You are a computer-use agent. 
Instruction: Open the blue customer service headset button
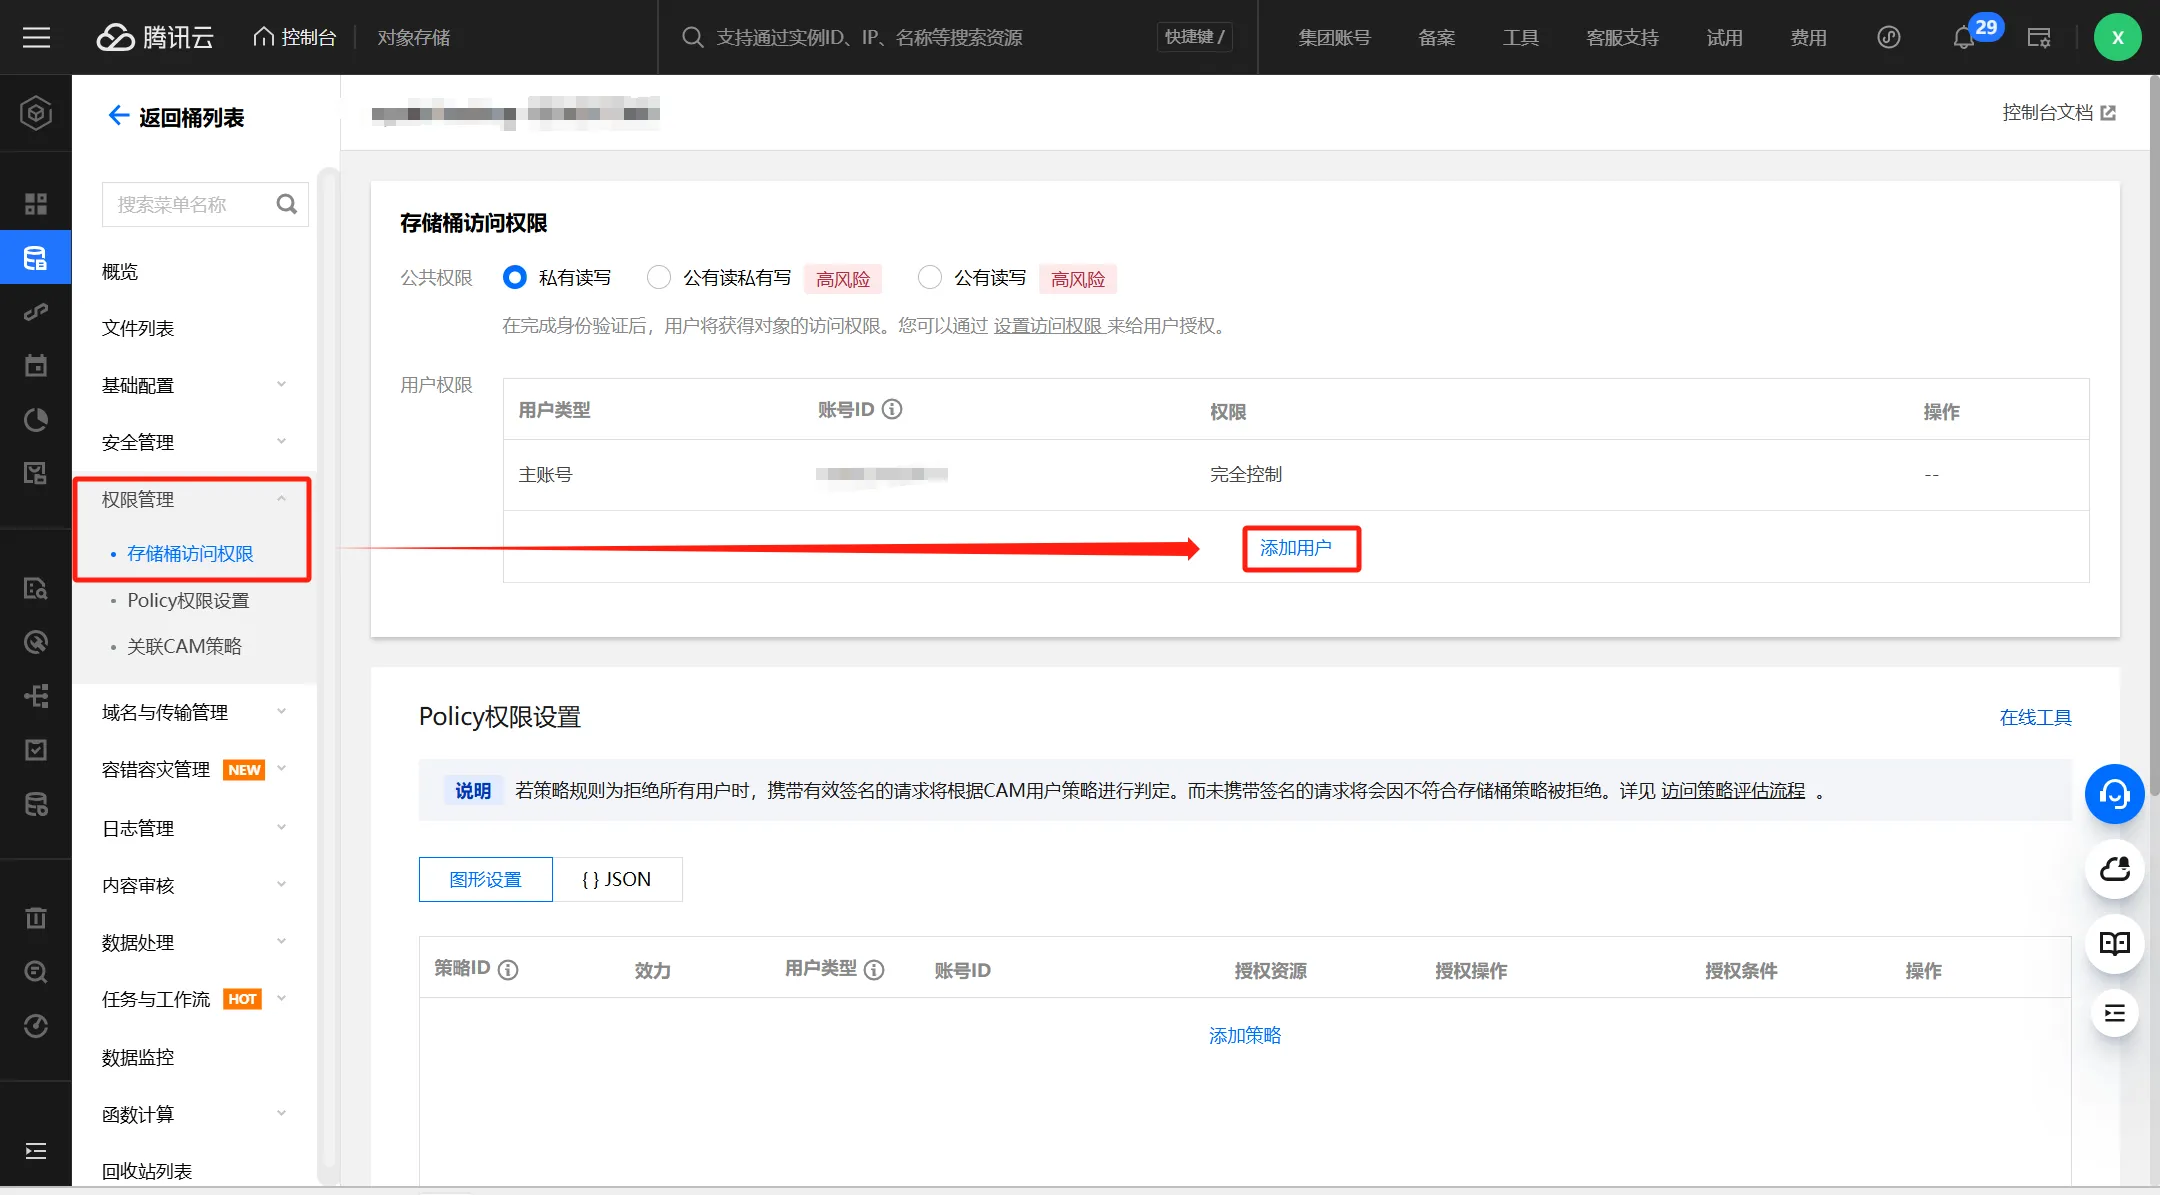click(x=2114, y=794)
